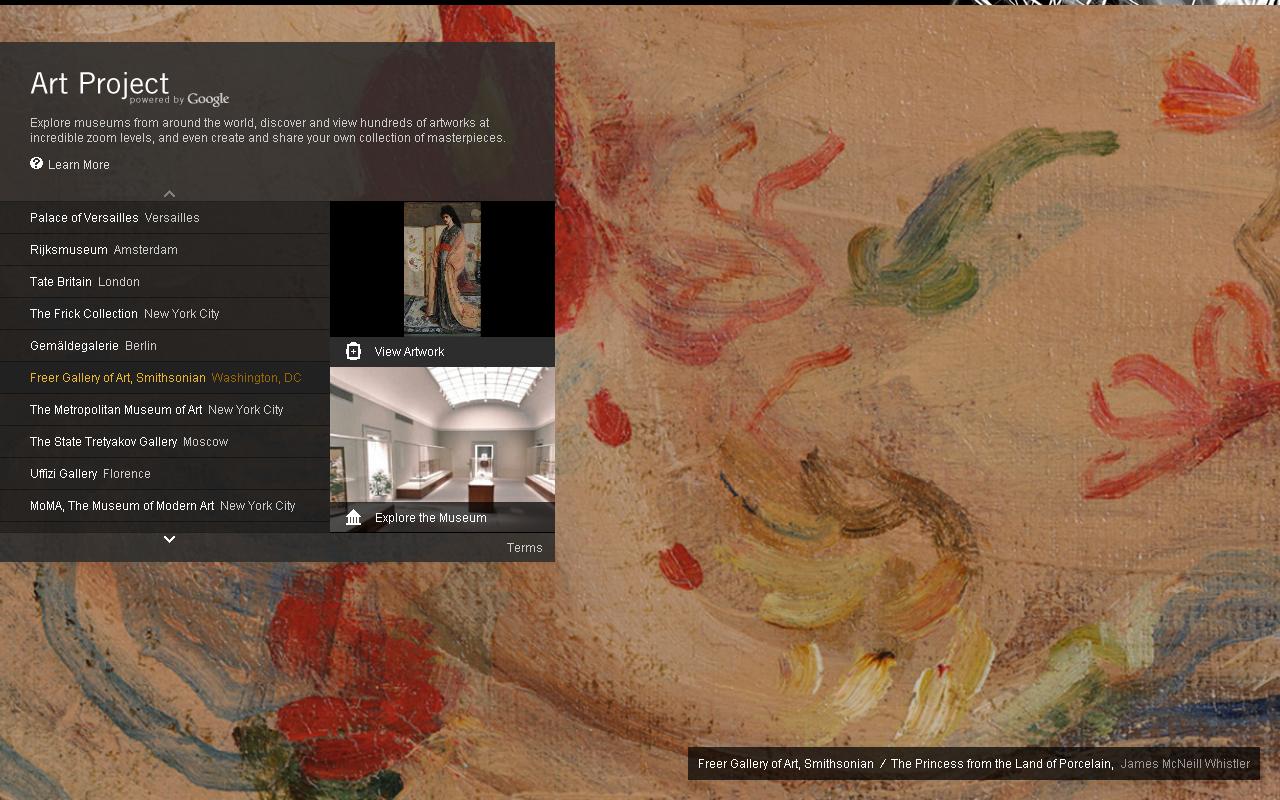The width and height of the screenshot is (1280, 800).
Task: Select Palace of Versailles from the museum list
Action: tap(165, 218)
